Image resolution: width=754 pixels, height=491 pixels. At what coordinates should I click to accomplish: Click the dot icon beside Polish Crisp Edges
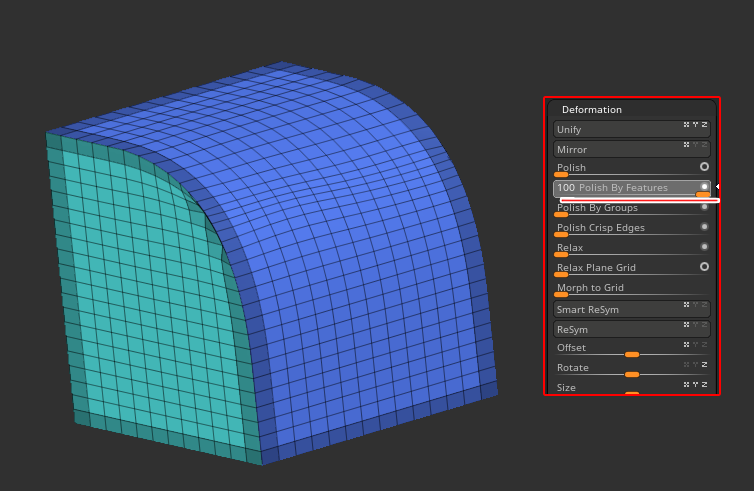pos(704,226)
